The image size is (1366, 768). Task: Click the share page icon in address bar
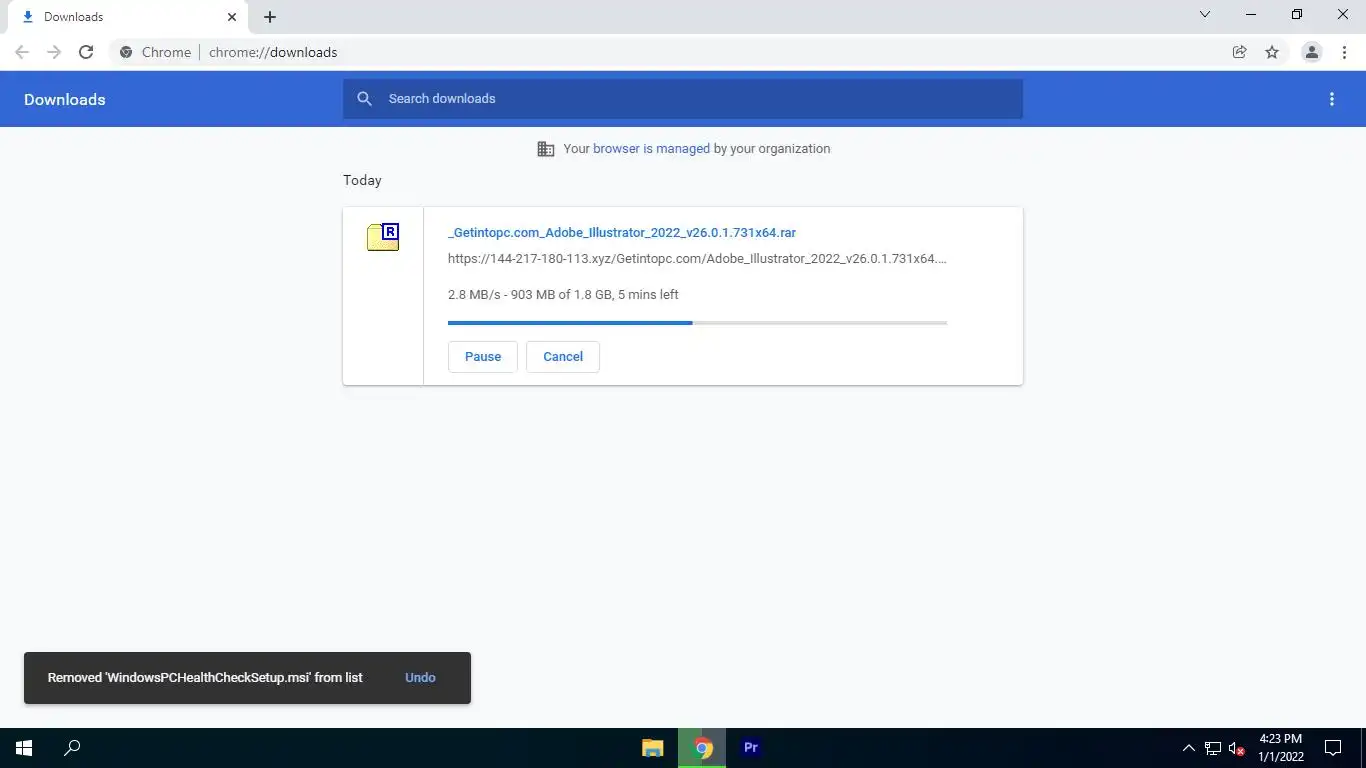(x=1240, y=52)
